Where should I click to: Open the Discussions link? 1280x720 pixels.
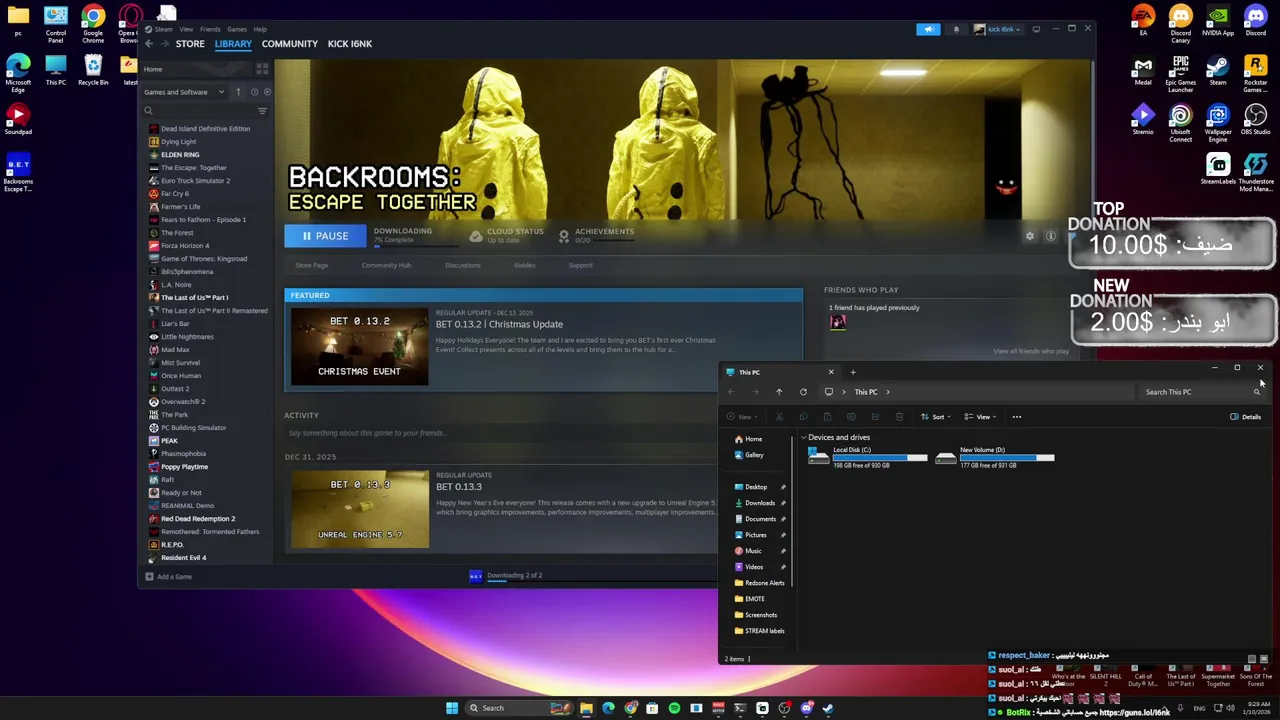tap(462, 265)
